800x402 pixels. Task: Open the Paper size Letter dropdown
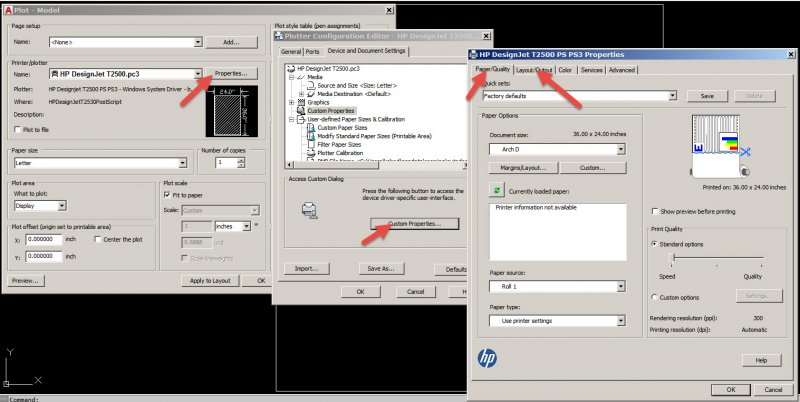tap(183, 163)
